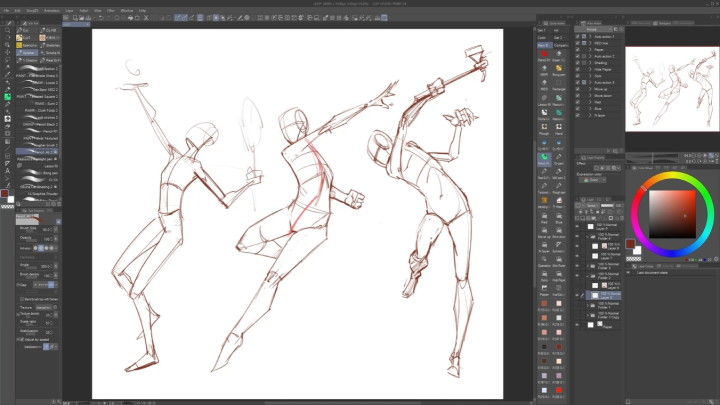Select the Zoom magnifier tool
720x405 pixels.
tap(8, 28)
